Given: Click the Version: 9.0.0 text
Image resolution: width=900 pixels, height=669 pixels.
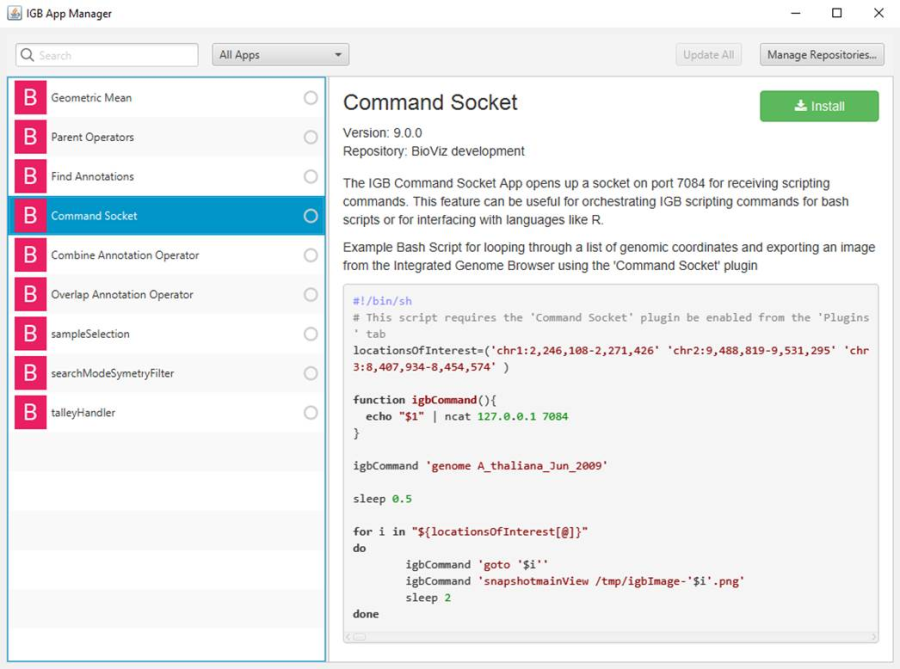Looking at the screenshot, I should (x=382, y=133).
